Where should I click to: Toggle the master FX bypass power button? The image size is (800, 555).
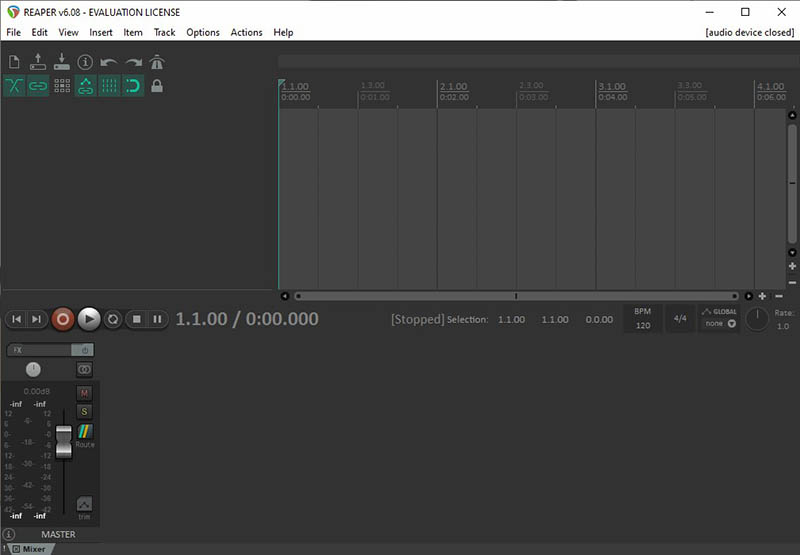point(84,350)
